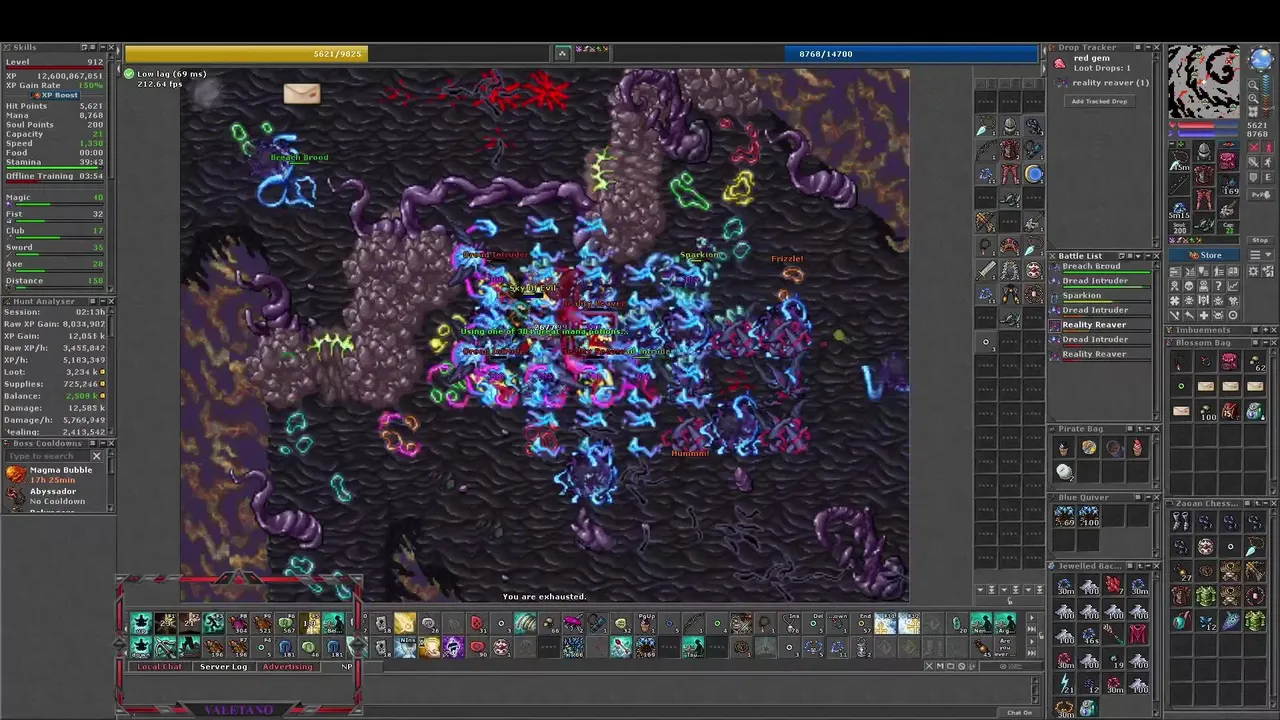Screen dimensions: 1280x720
Task: Collapse the Zaoan Chess container panel
Action: [1266, 503]
